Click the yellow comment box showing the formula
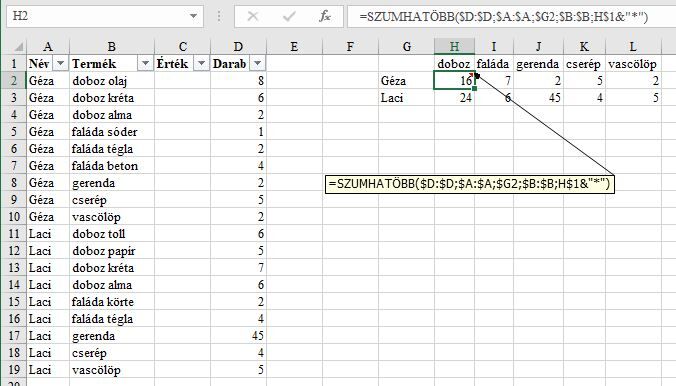The width and height of the screenshot is (676, 386). 469,184
